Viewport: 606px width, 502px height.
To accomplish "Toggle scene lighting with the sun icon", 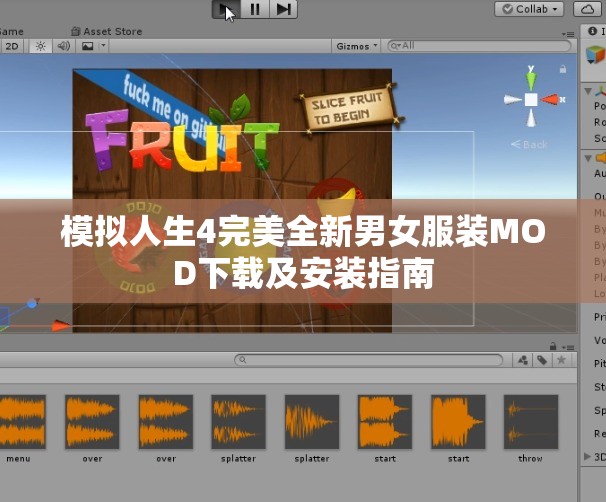I will tap(40, 46).
